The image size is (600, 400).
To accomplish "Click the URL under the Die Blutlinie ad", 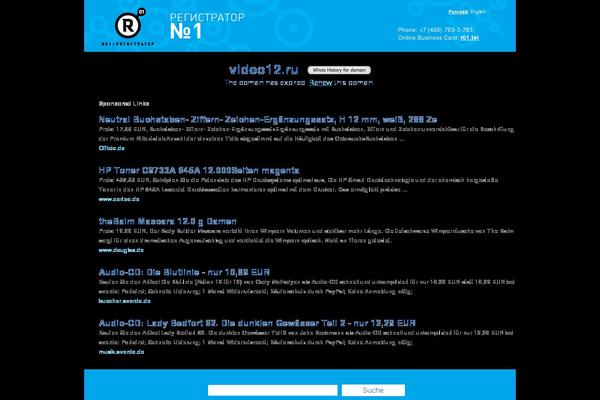I will coord(124,301).
